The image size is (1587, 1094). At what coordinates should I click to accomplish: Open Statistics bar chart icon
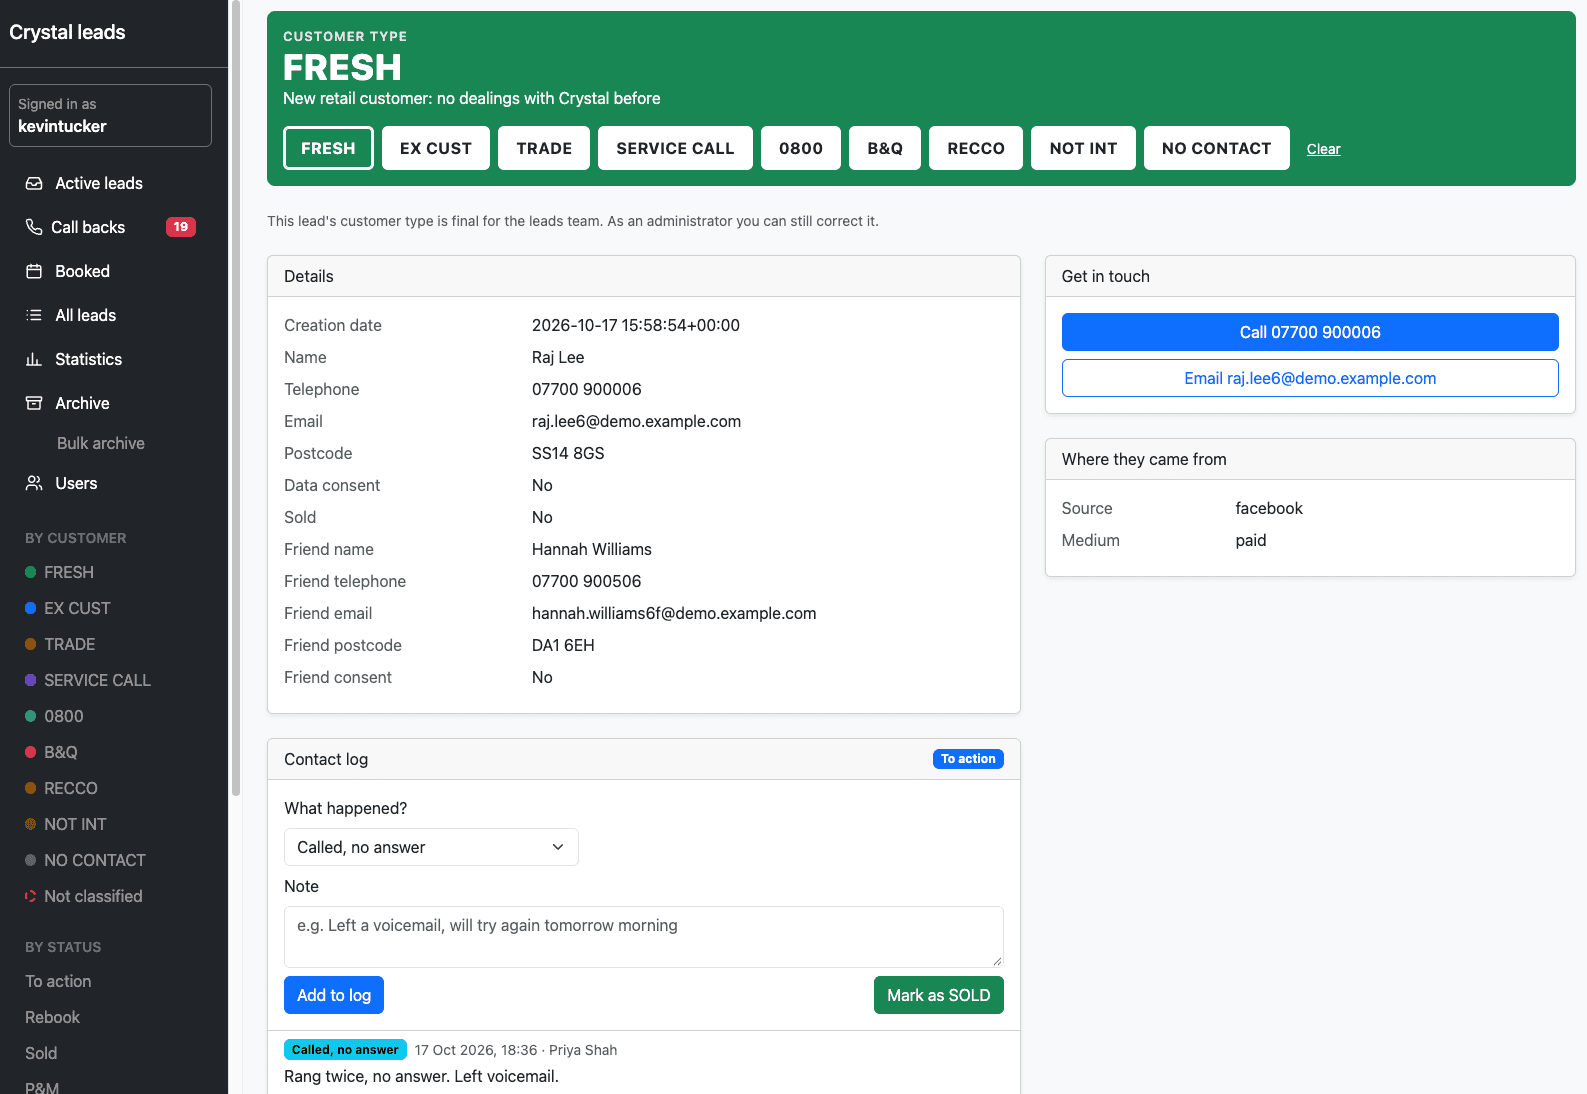pyautogui.click(x=34, y=359)
